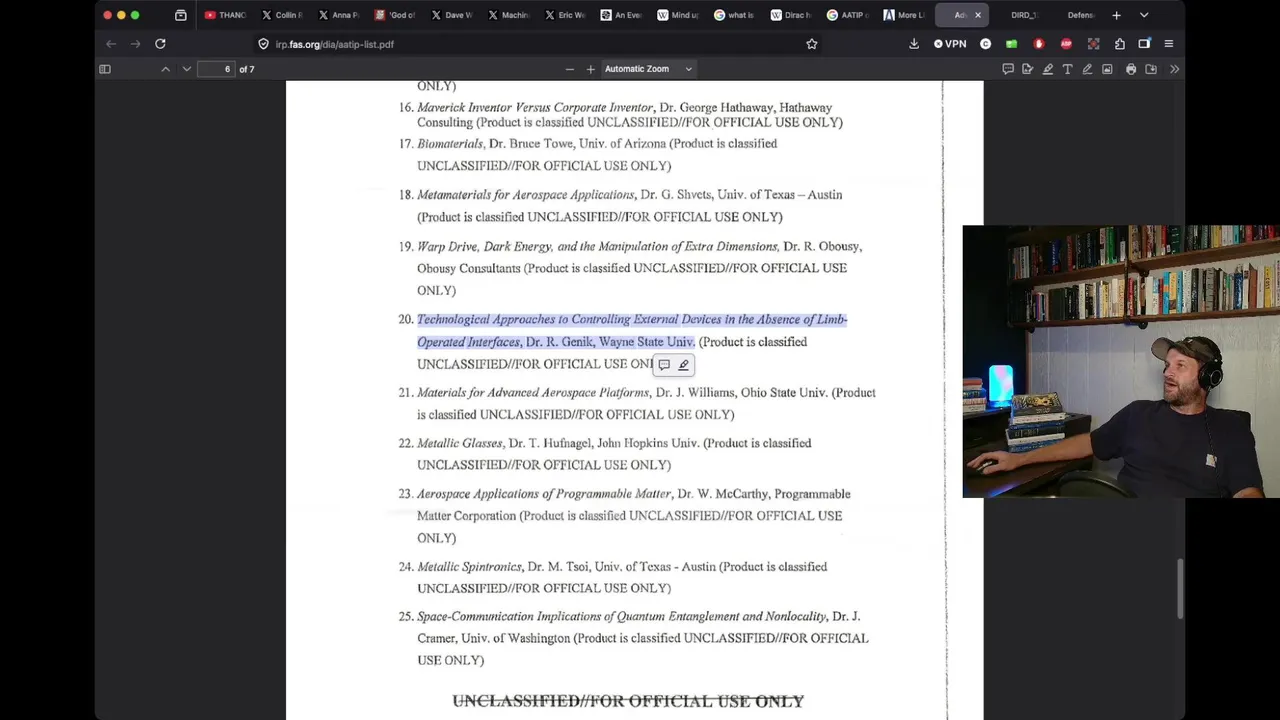The width and height of the screenshot is (1280, 720).
Task: Click the text 'Metallic Glasses'
Action: click(x=459, y=443)
